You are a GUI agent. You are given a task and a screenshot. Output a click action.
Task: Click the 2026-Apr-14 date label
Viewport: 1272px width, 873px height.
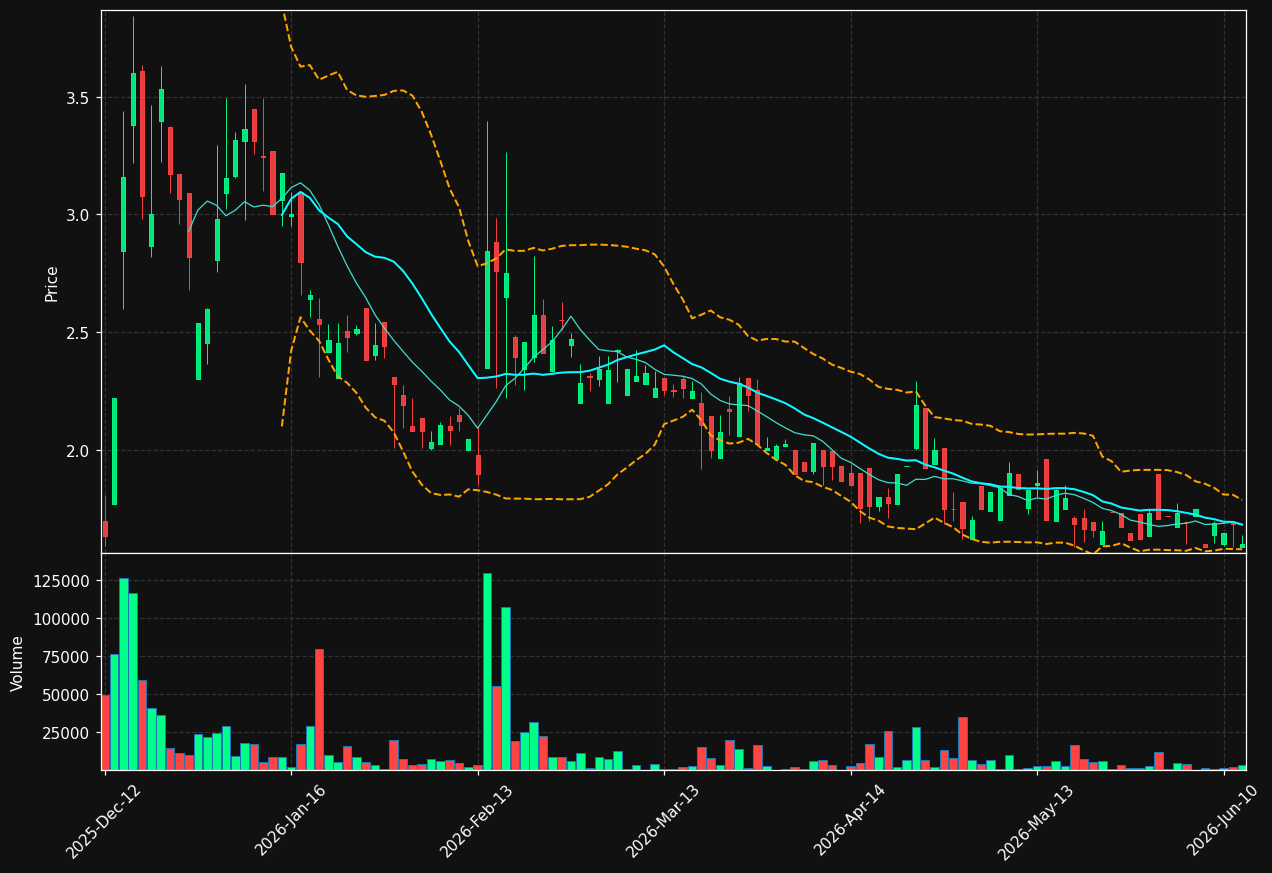click(x=849, y=821)
